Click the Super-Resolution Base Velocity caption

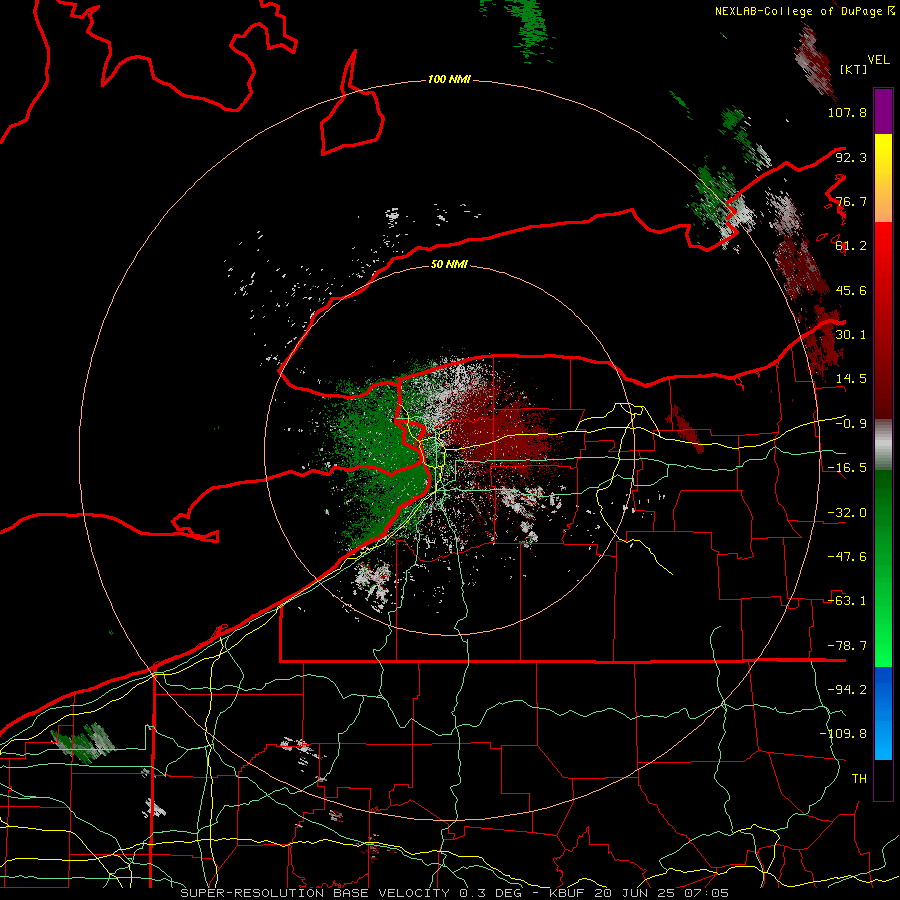tap(455, 893)
